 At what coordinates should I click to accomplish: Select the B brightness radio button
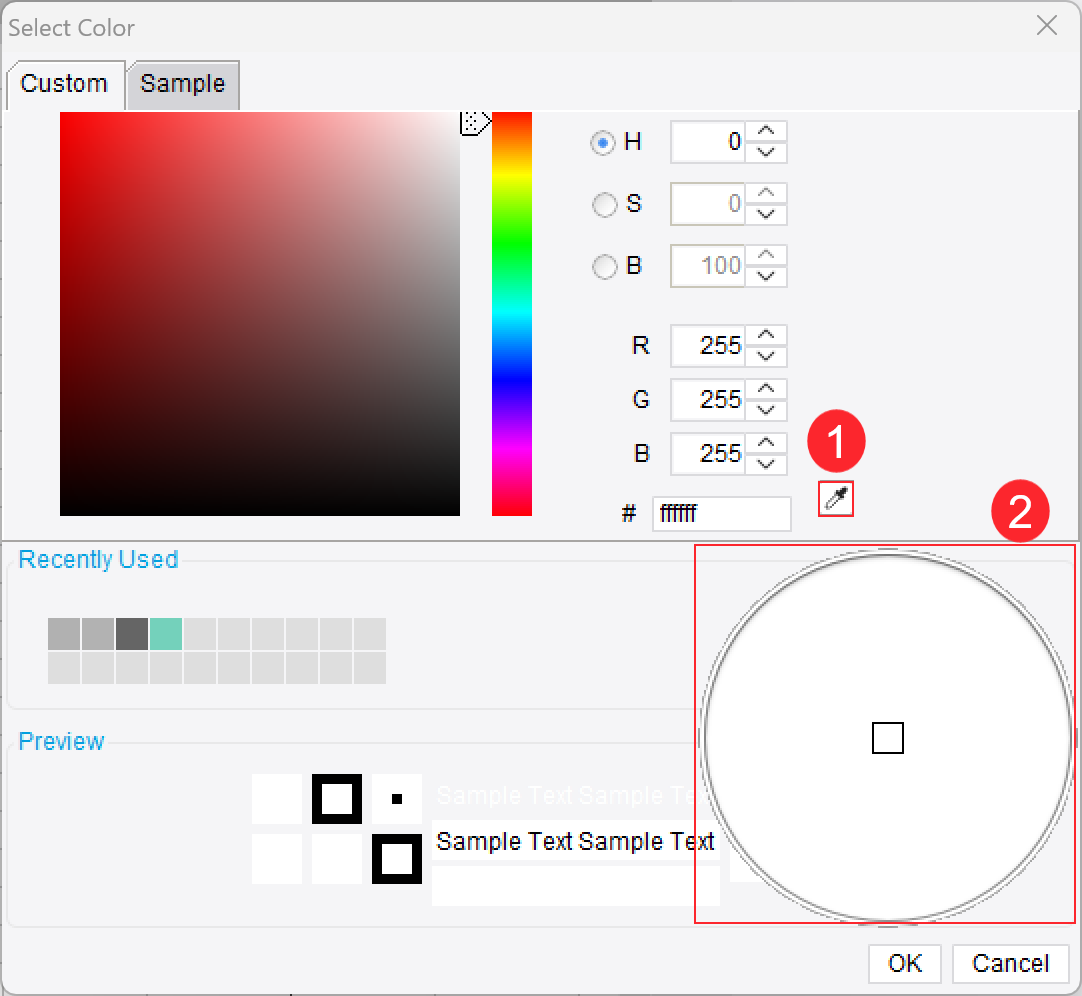tap(604, 266)
